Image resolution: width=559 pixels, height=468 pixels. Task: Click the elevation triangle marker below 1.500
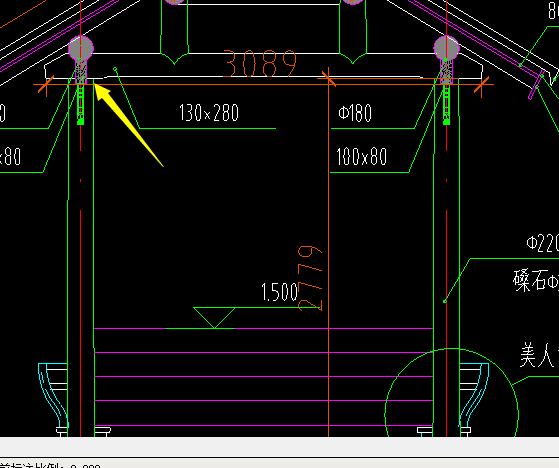[x=214, y=317]
